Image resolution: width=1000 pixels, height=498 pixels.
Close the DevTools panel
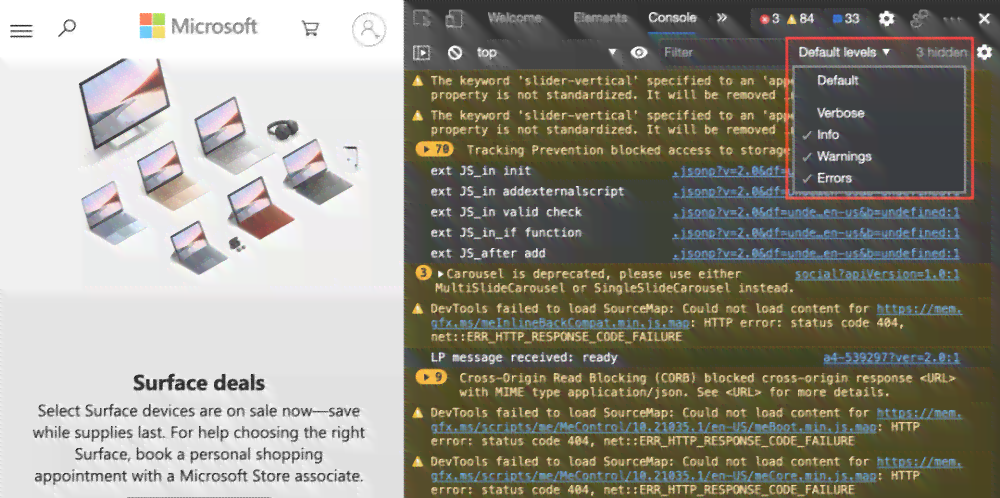tap(984, 19)
